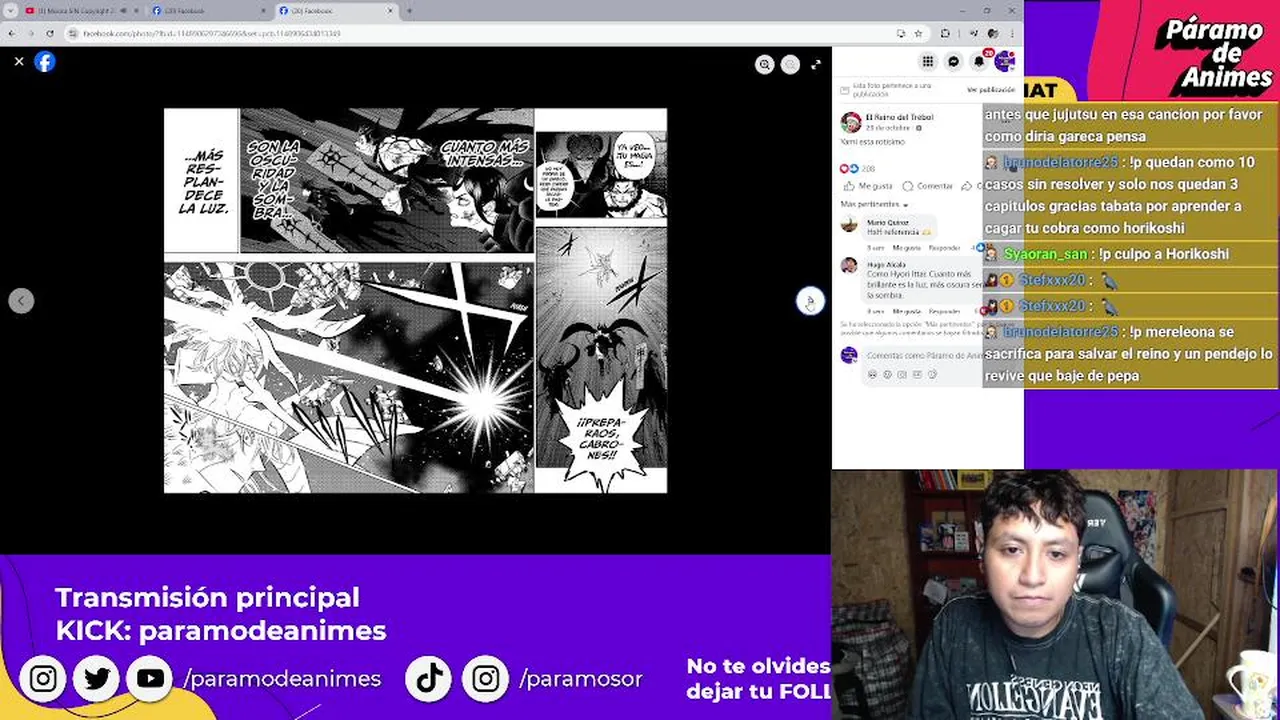The width and height of the screenshot is (1280, 720).
Task: Reload the current page
Action: pos(50,33)
